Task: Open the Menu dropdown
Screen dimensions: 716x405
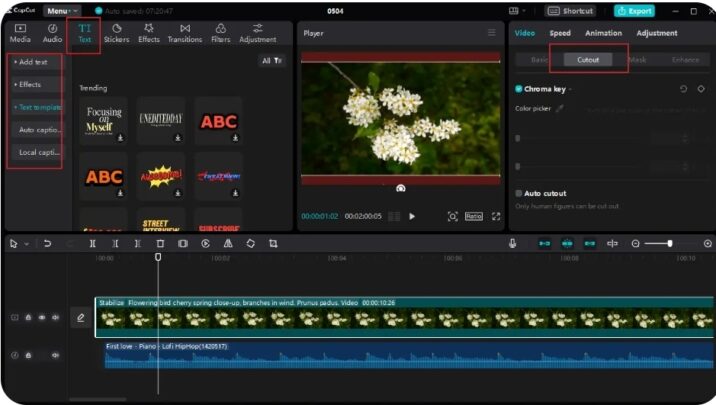Action: pos(62,11)
